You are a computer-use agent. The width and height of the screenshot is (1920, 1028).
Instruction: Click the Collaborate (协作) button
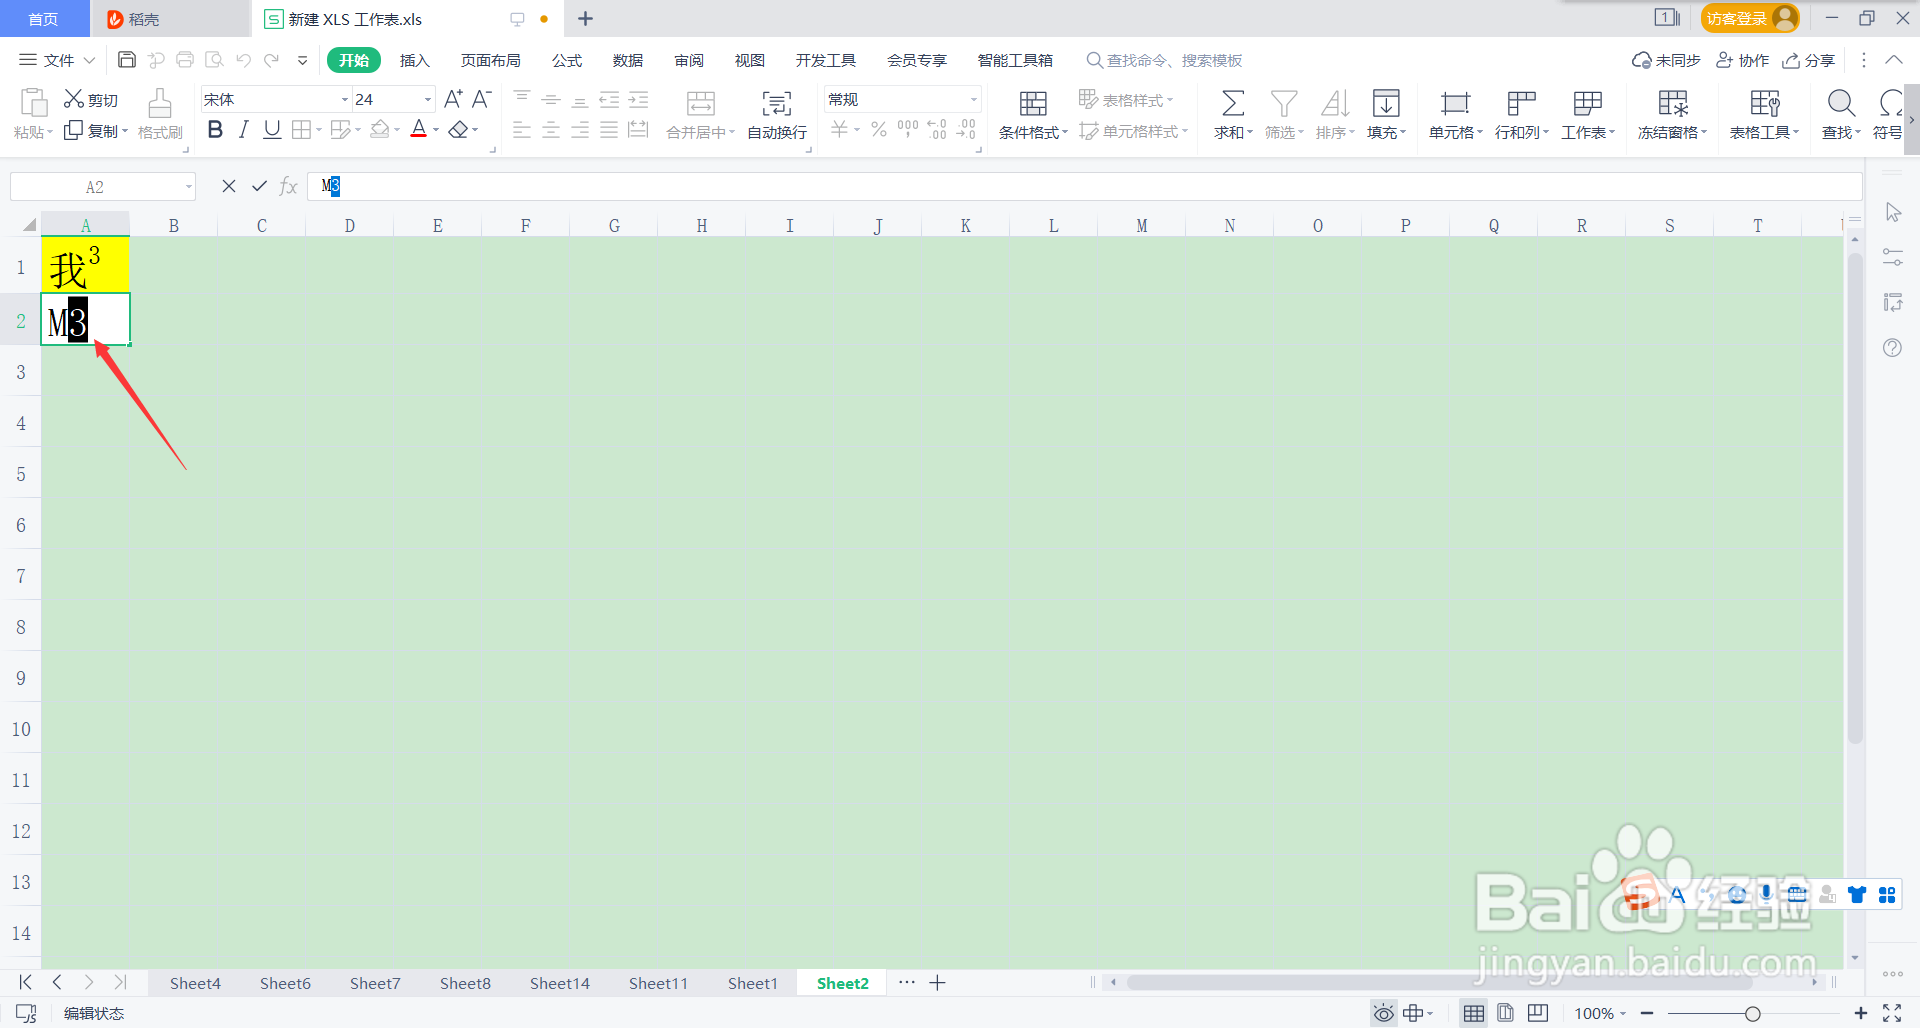[x=1743, y=60]
